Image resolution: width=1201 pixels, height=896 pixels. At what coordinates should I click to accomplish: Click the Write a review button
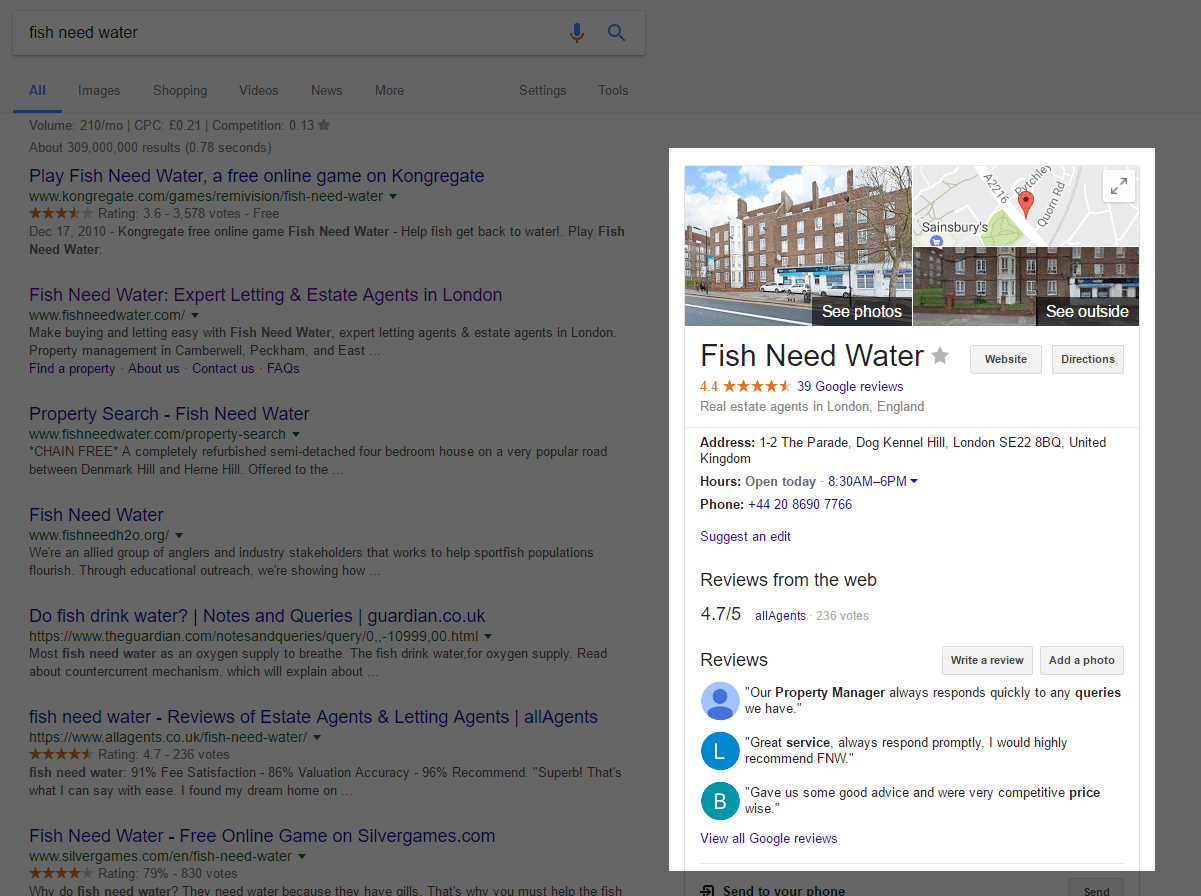987,660
